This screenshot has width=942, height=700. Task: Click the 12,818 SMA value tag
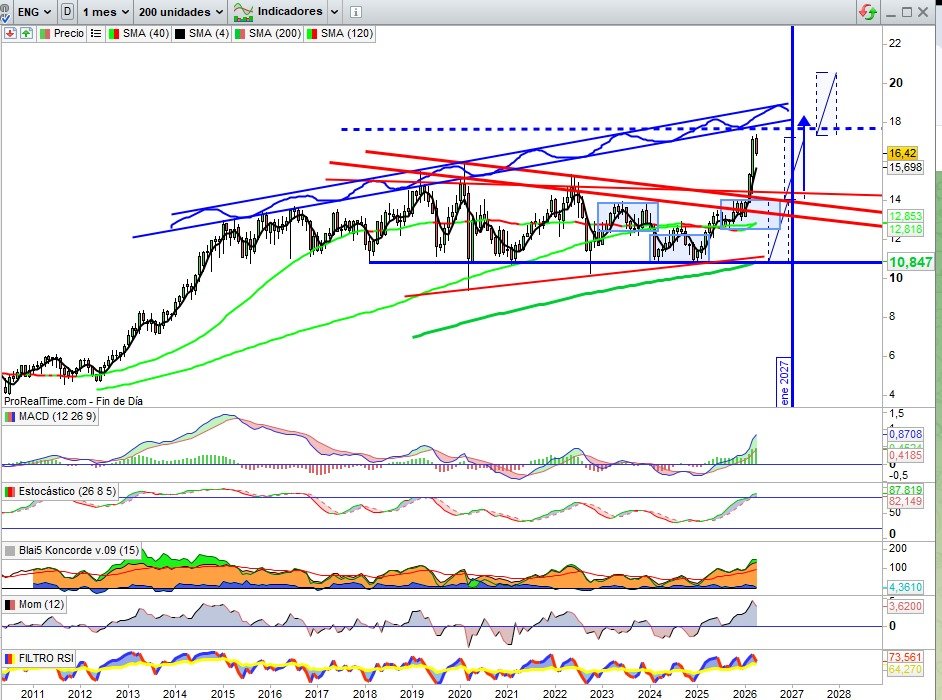coord(905,229)
